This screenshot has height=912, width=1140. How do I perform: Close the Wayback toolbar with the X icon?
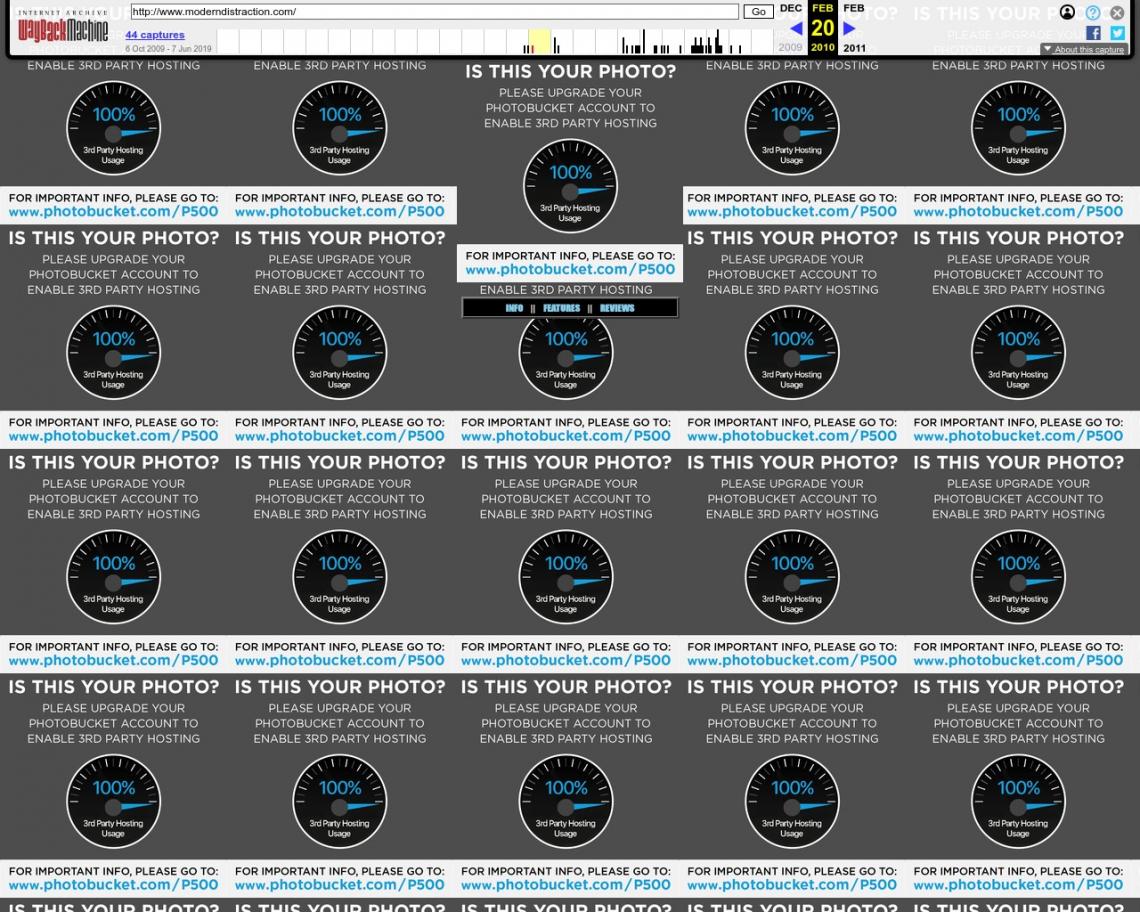1117,12
